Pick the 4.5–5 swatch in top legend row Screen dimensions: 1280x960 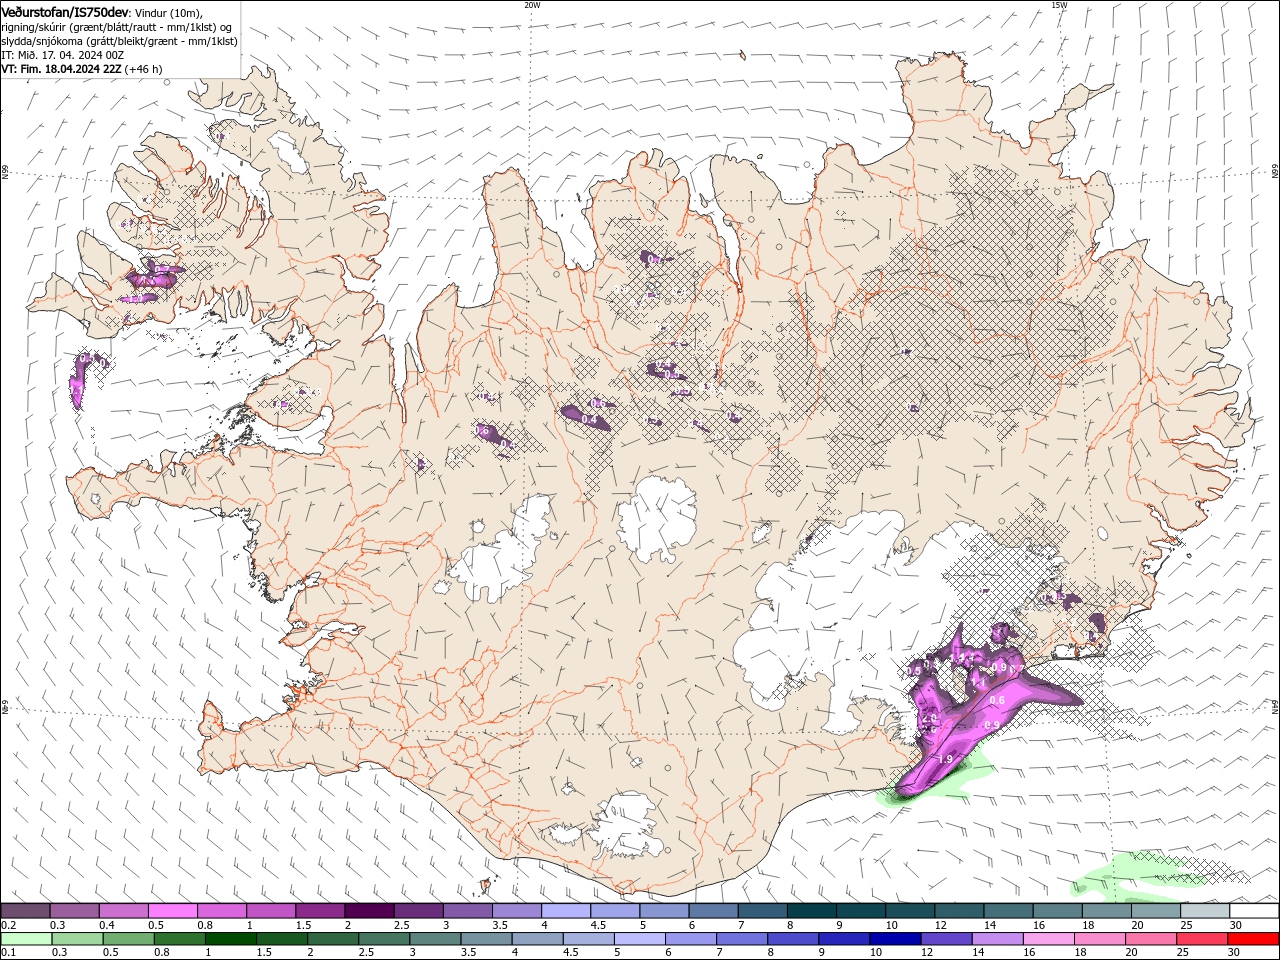[615, 911]
